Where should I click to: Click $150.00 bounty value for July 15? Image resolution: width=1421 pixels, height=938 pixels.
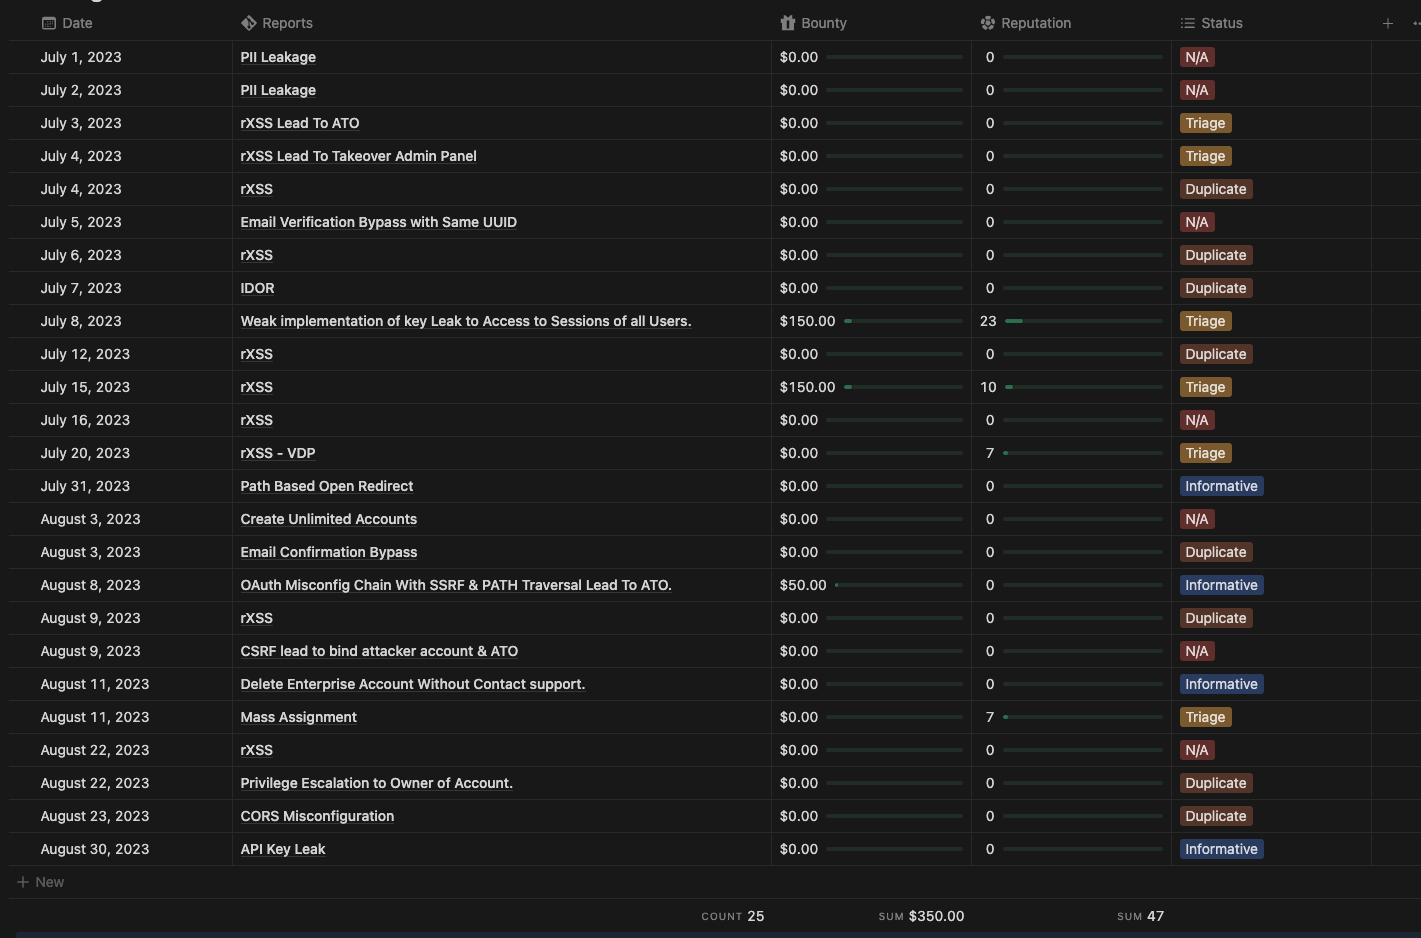coord(807,387)
